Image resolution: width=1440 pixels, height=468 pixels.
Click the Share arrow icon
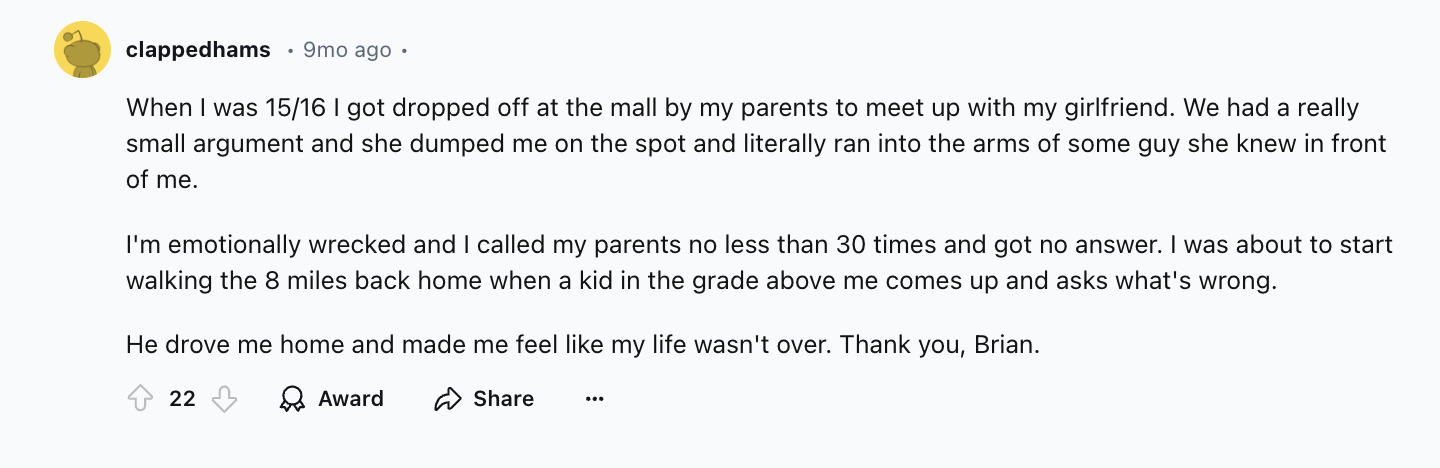(x=446, y=399)
